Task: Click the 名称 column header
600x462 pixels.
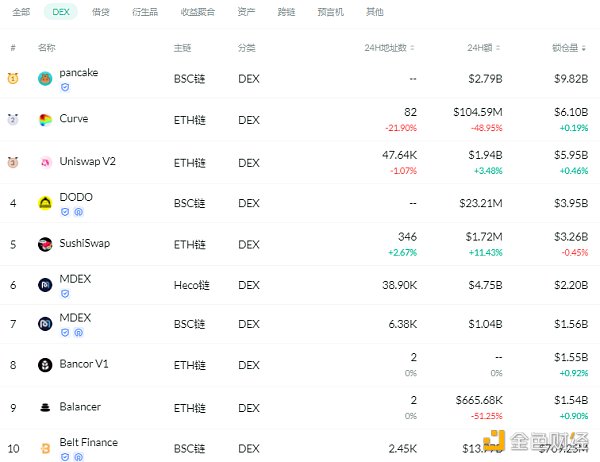Action: click(x=46, y=48)
